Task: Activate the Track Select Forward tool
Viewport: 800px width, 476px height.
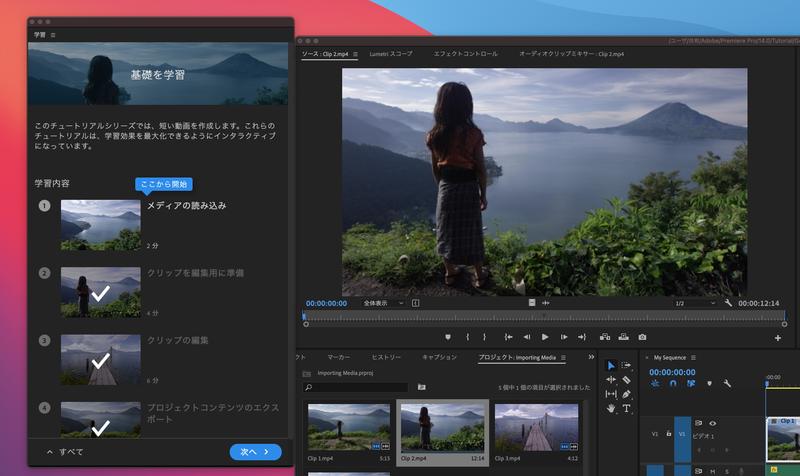Action: point(627,366)
